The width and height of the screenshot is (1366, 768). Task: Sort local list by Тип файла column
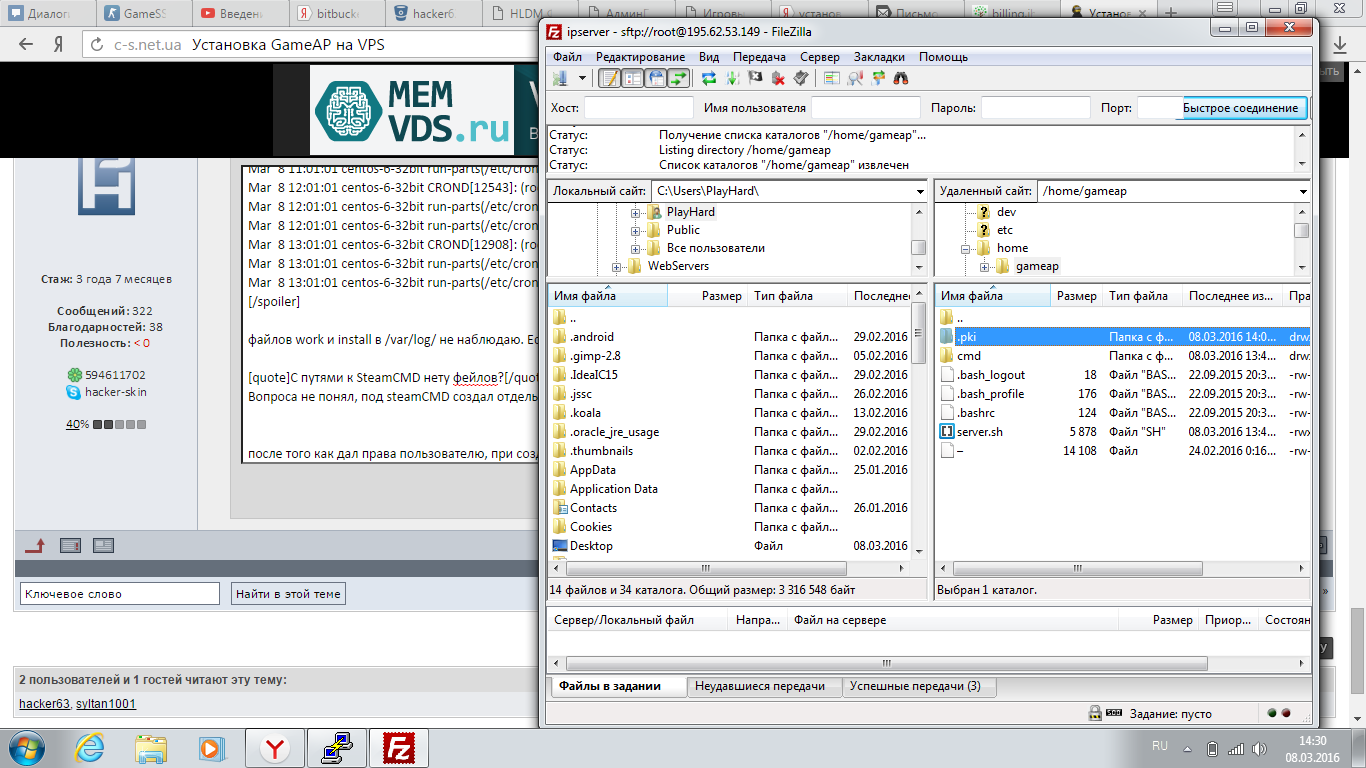coord(797,296)
